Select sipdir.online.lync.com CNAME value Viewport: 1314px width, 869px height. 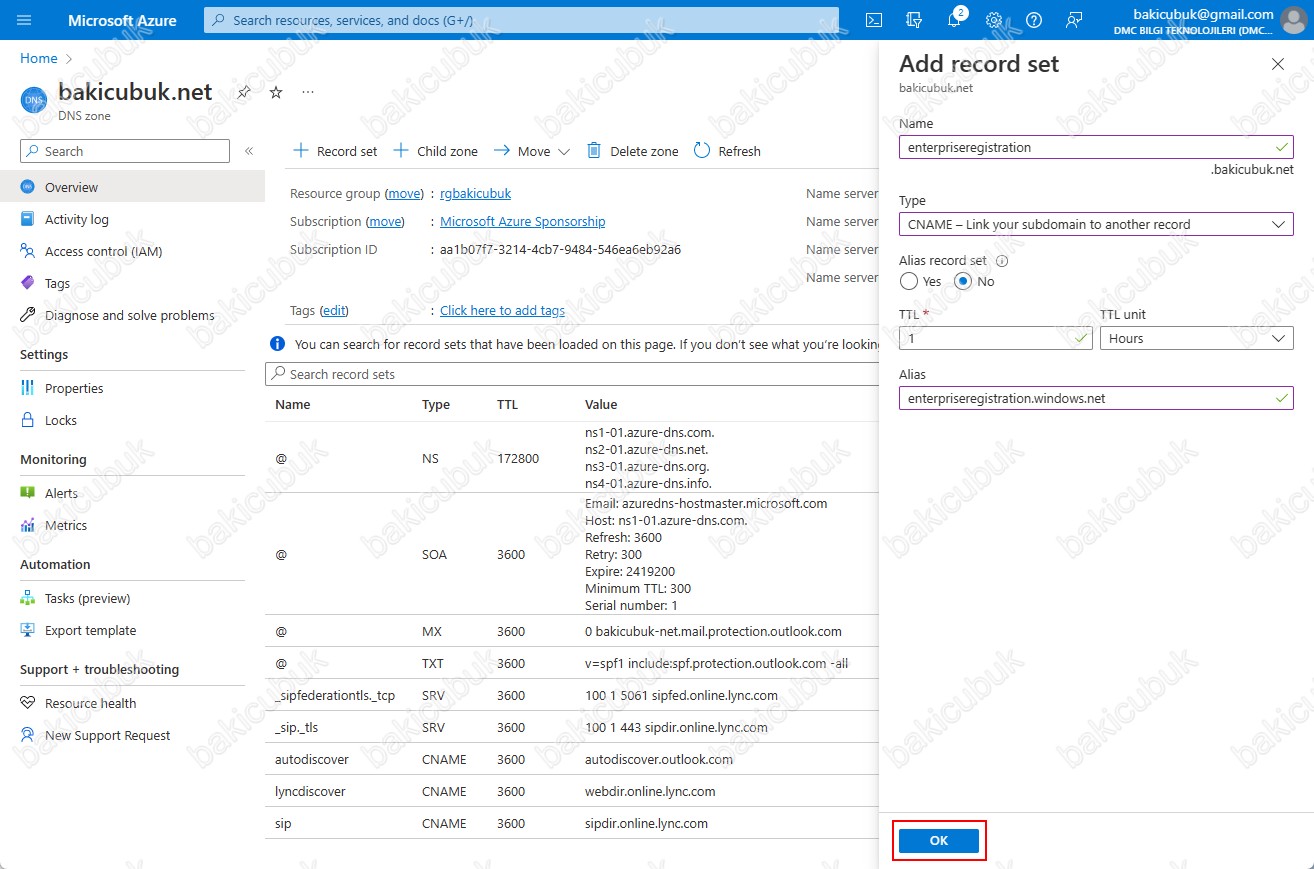click(646, 823)
